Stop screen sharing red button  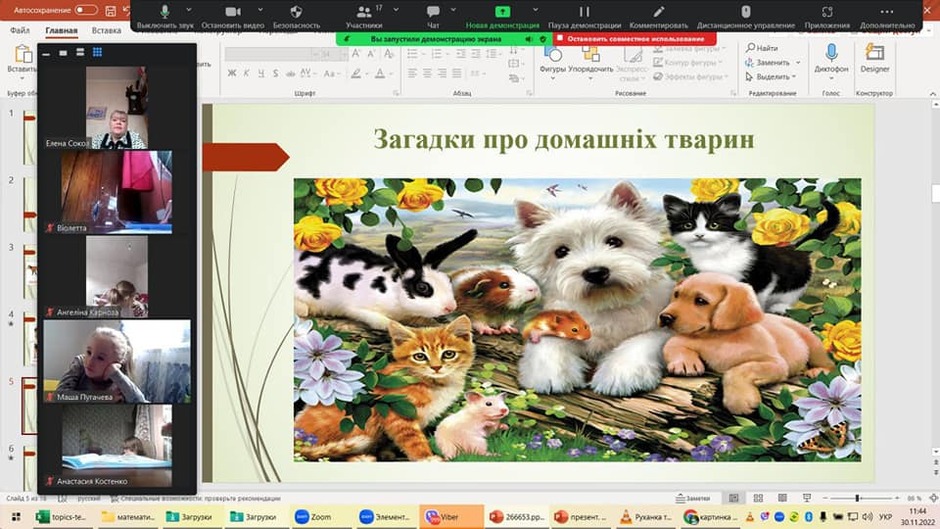tap(634, 38)
